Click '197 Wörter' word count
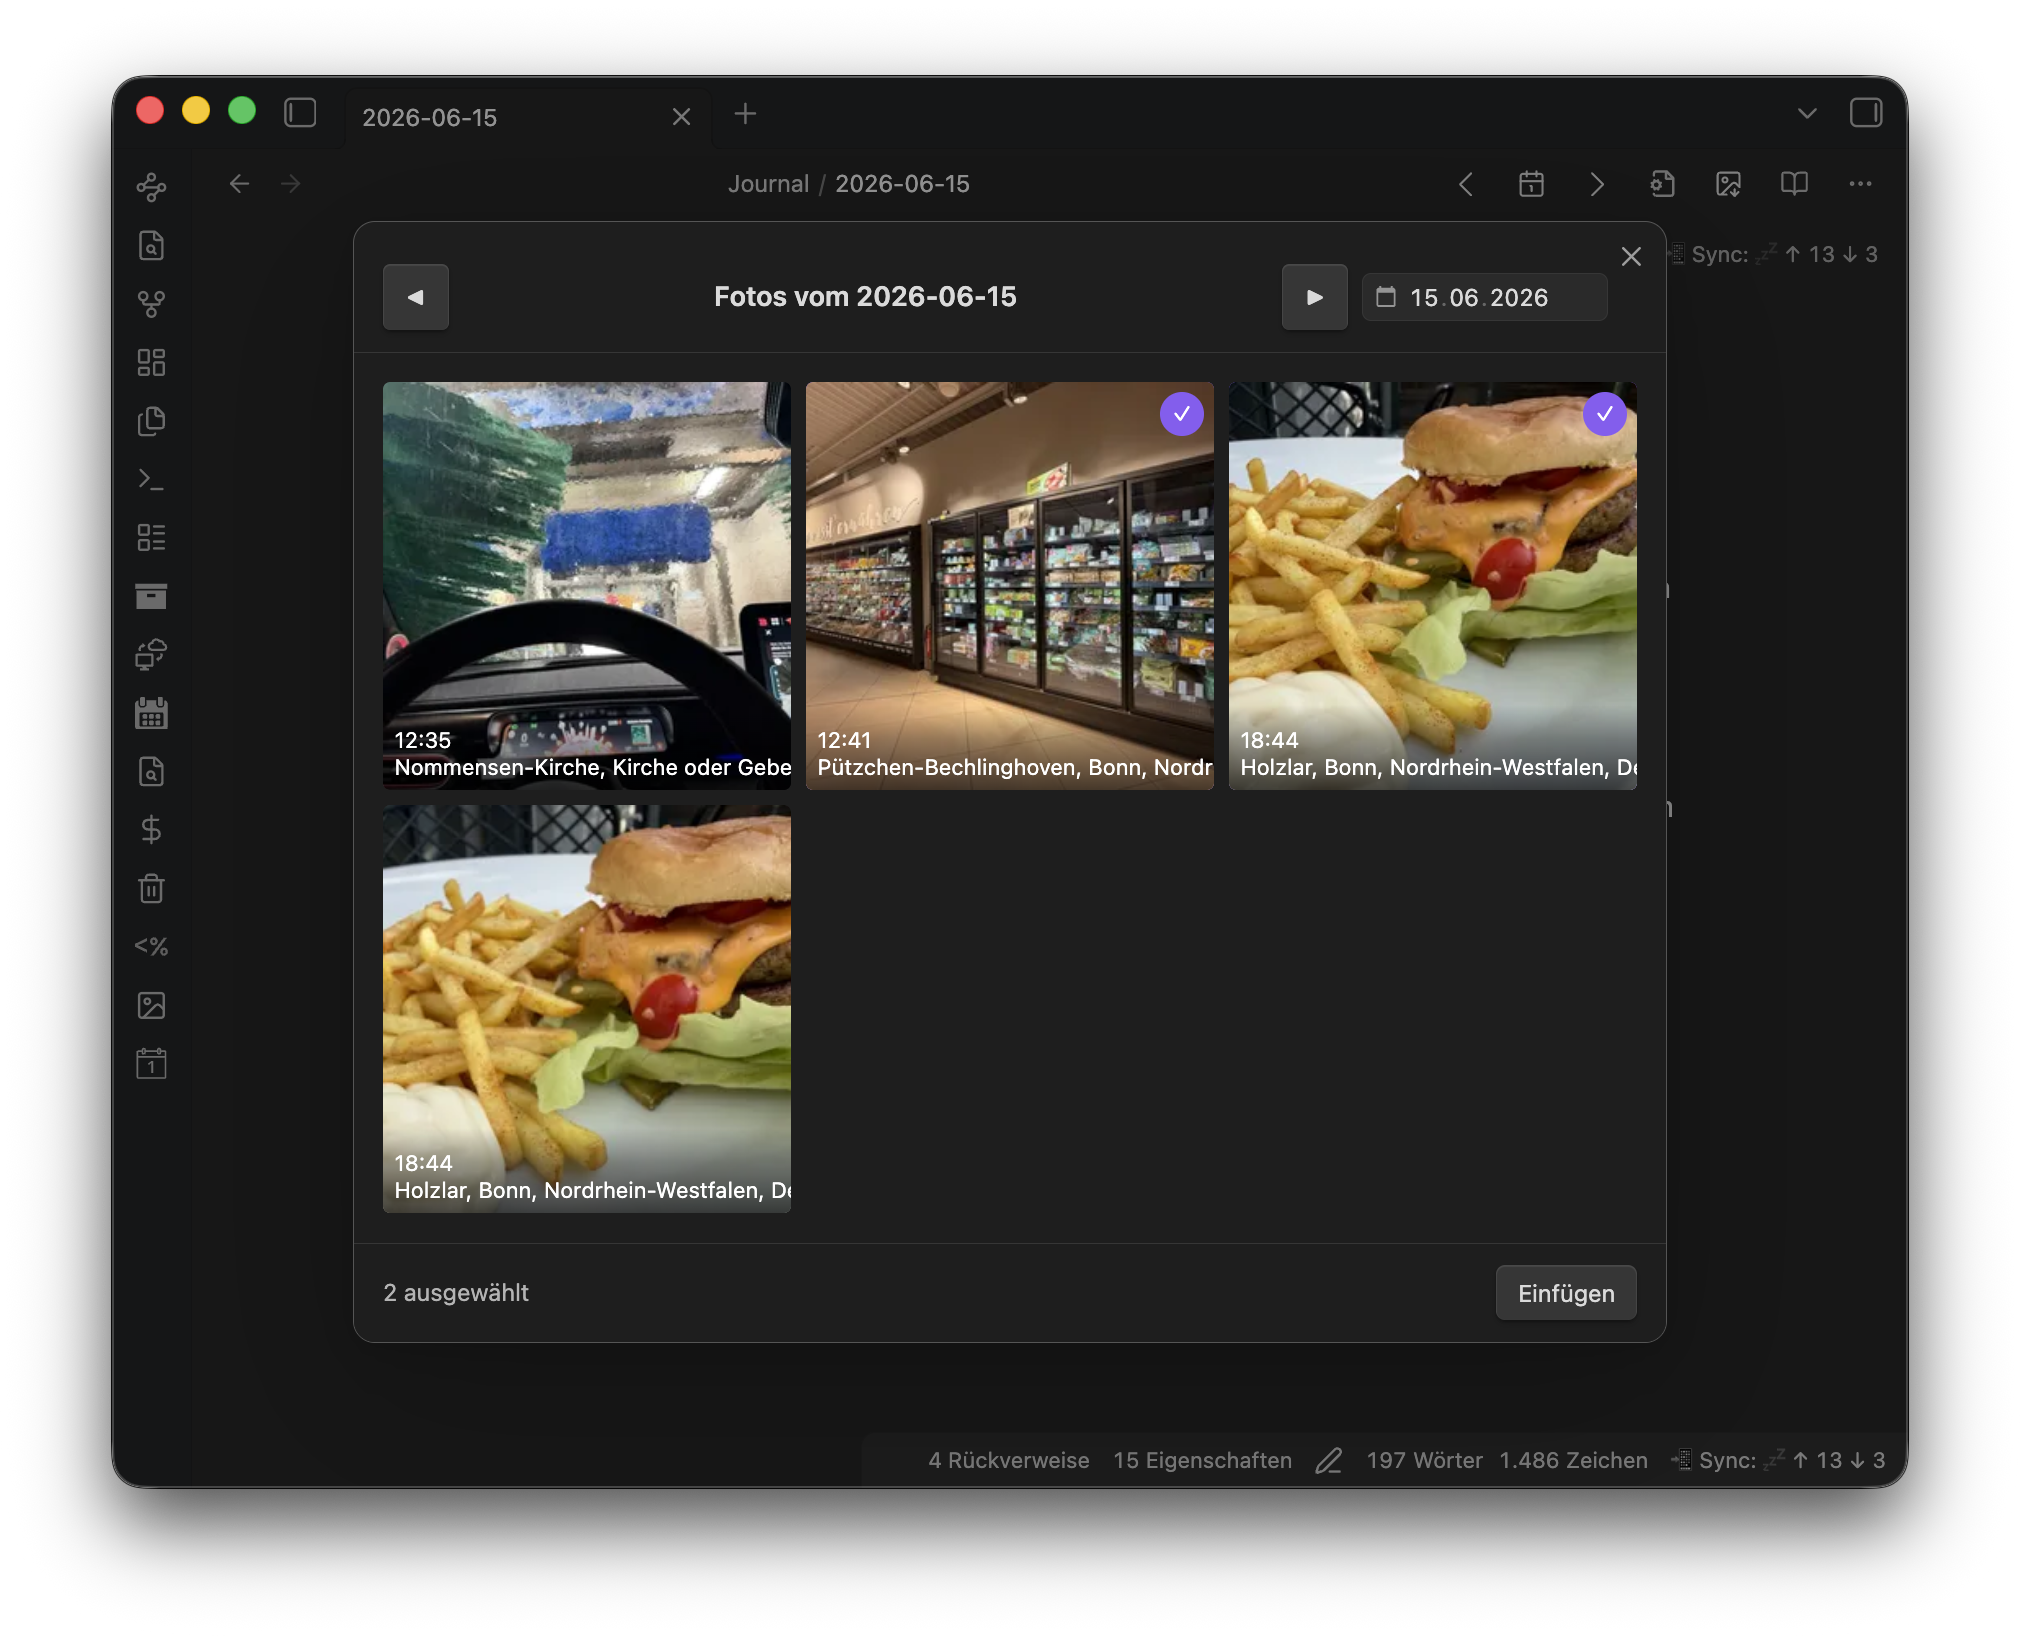The image size is (2020, 1636). pos(1424,1461)
